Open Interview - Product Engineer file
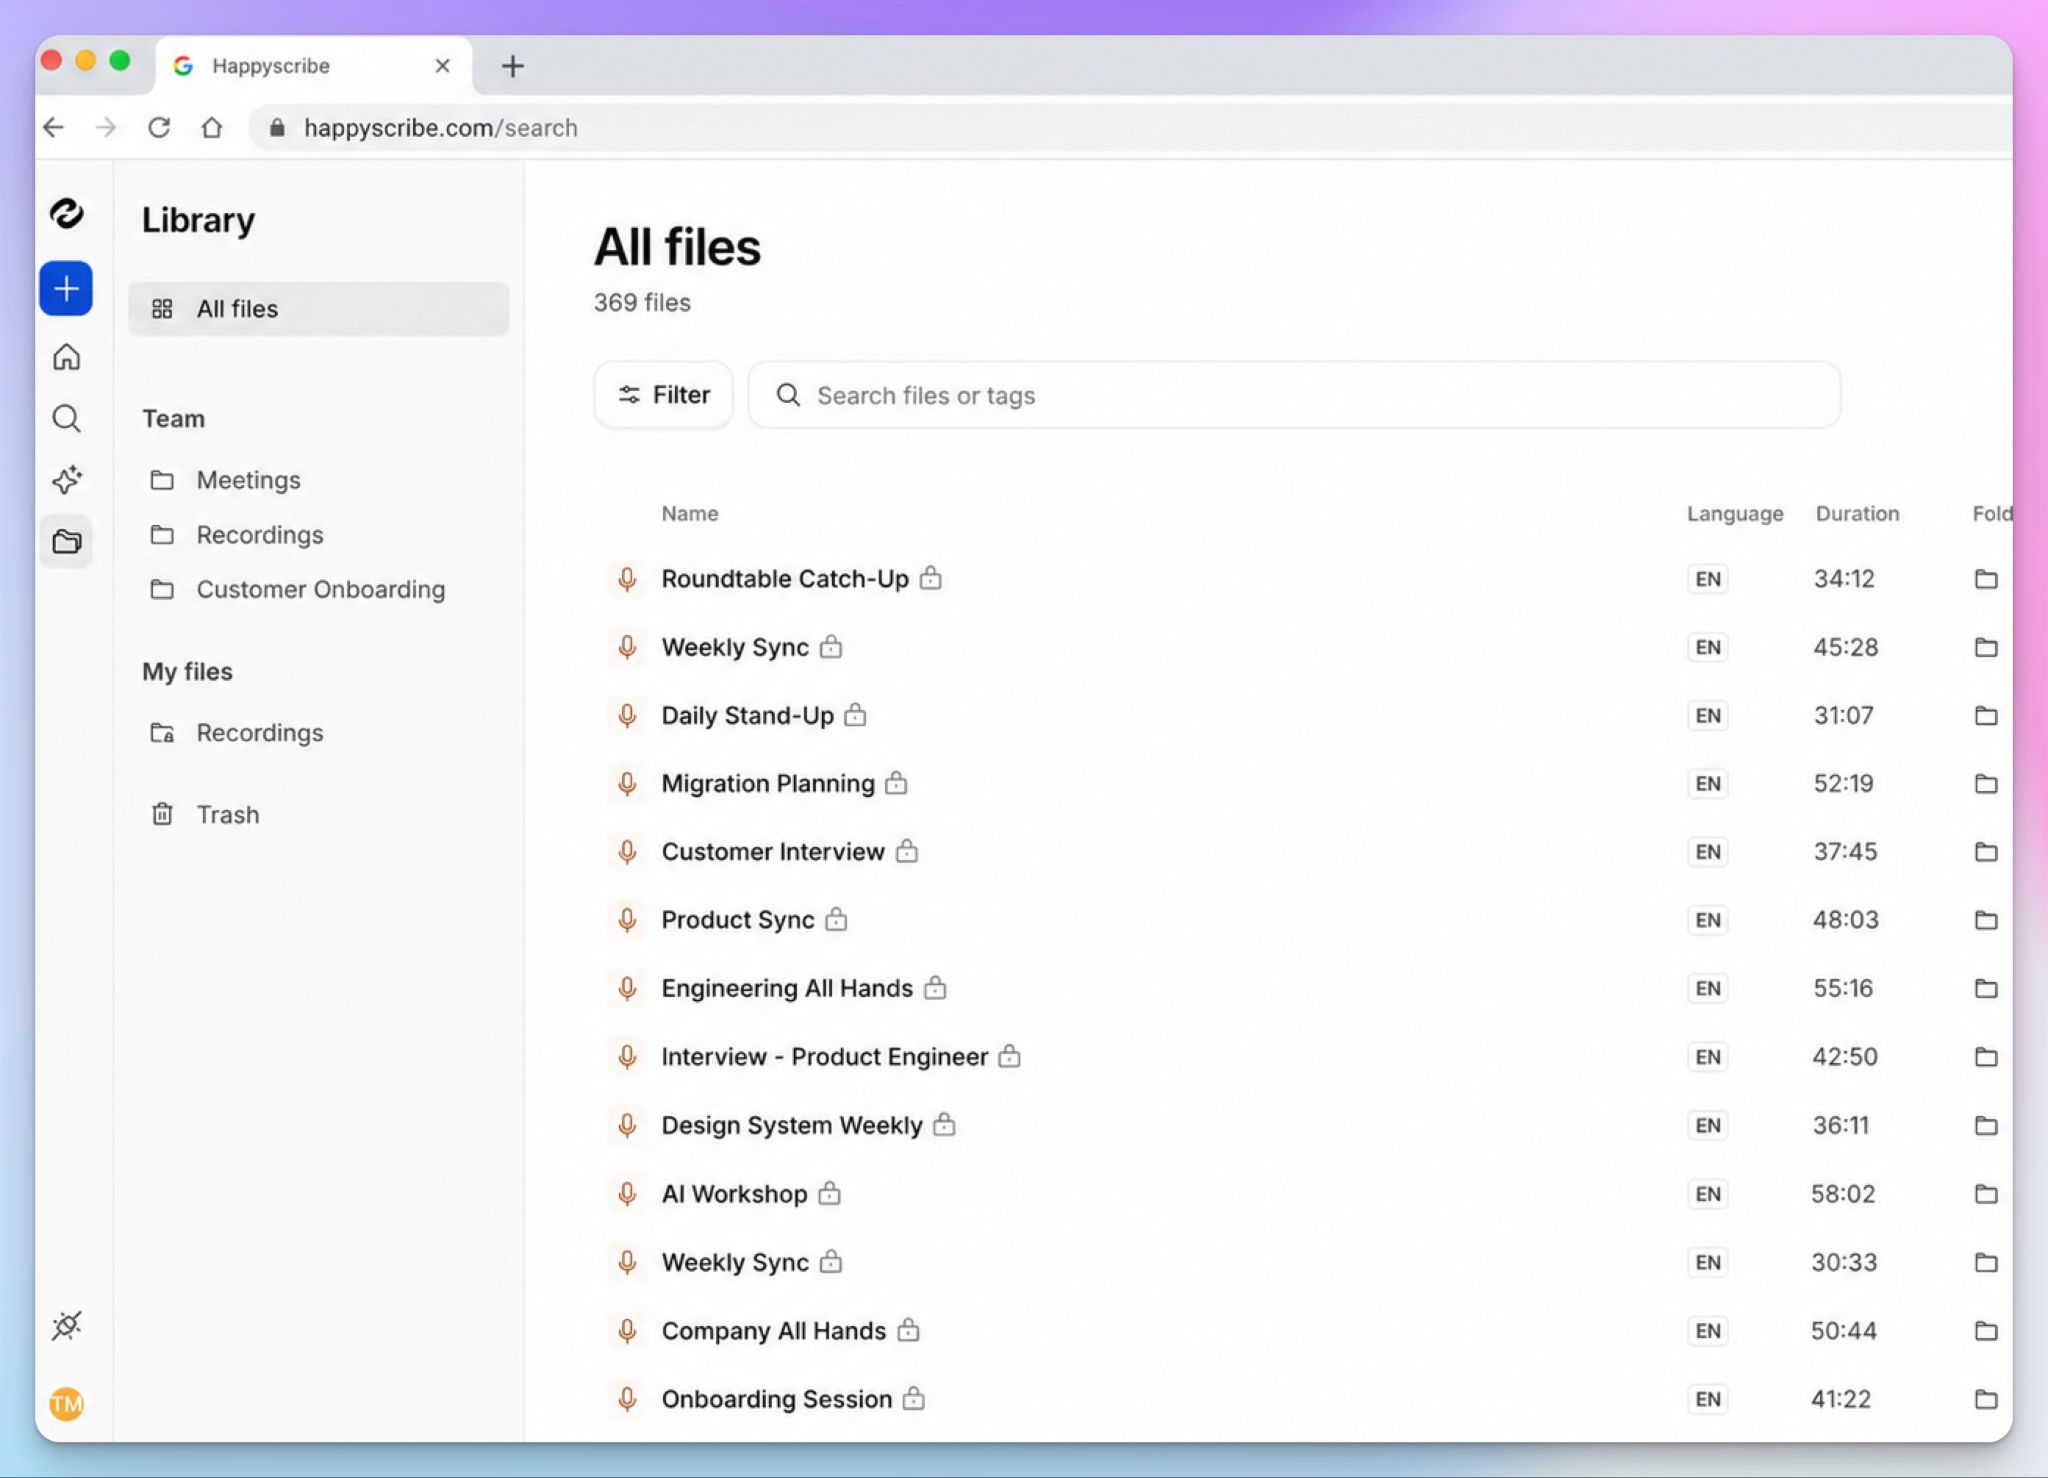The width and height of the screenshot is (2048, 1478). (825, 1057)
